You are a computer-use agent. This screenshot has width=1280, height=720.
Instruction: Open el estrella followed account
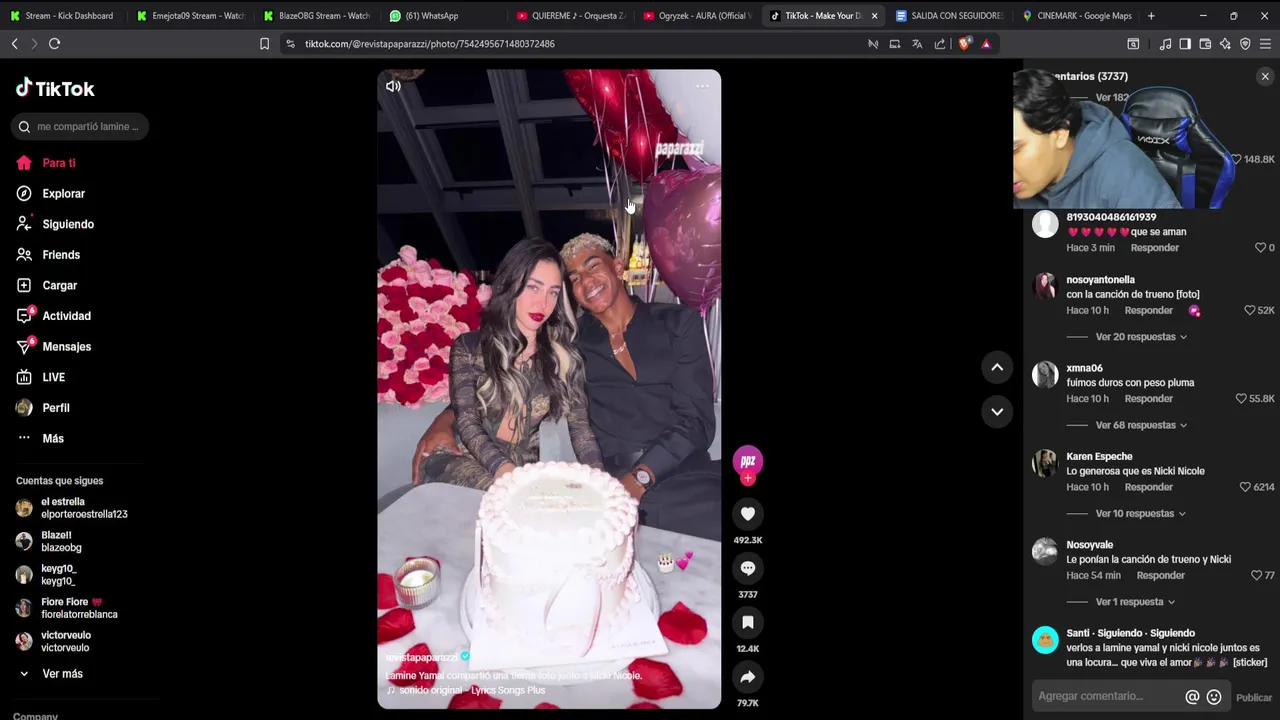pyautogui.click(x=72, y=508)
